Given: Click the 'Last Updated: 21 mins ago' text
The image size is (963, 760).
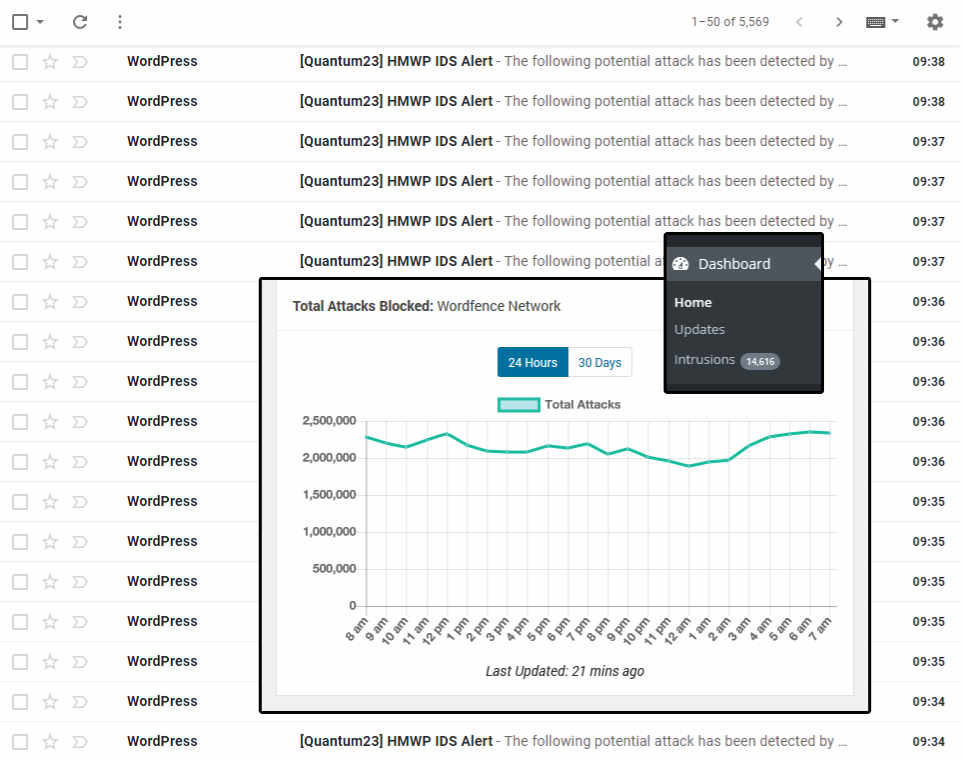Looking at the screenshot, I should coord(565,671).
